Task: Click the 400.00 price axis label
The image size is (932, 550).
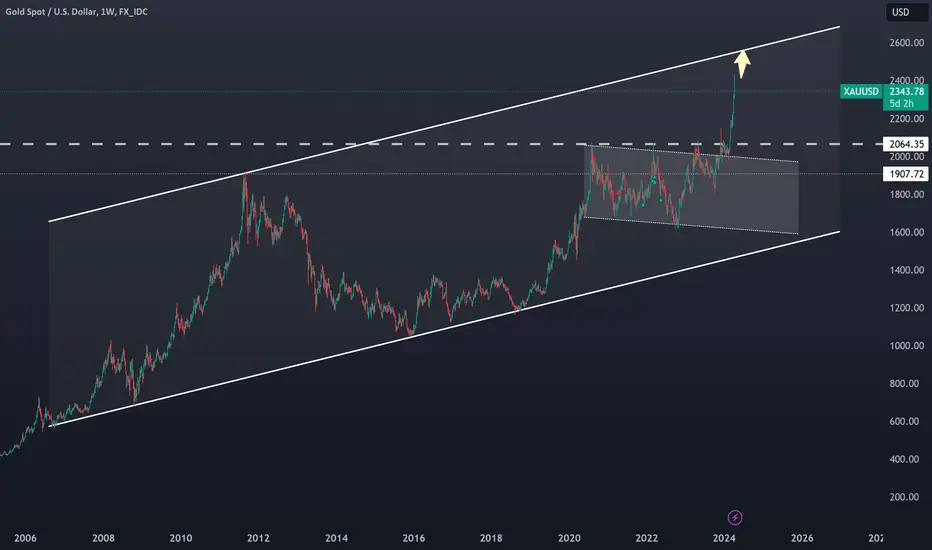Action: pyautogui.click(x=906, y=459)
